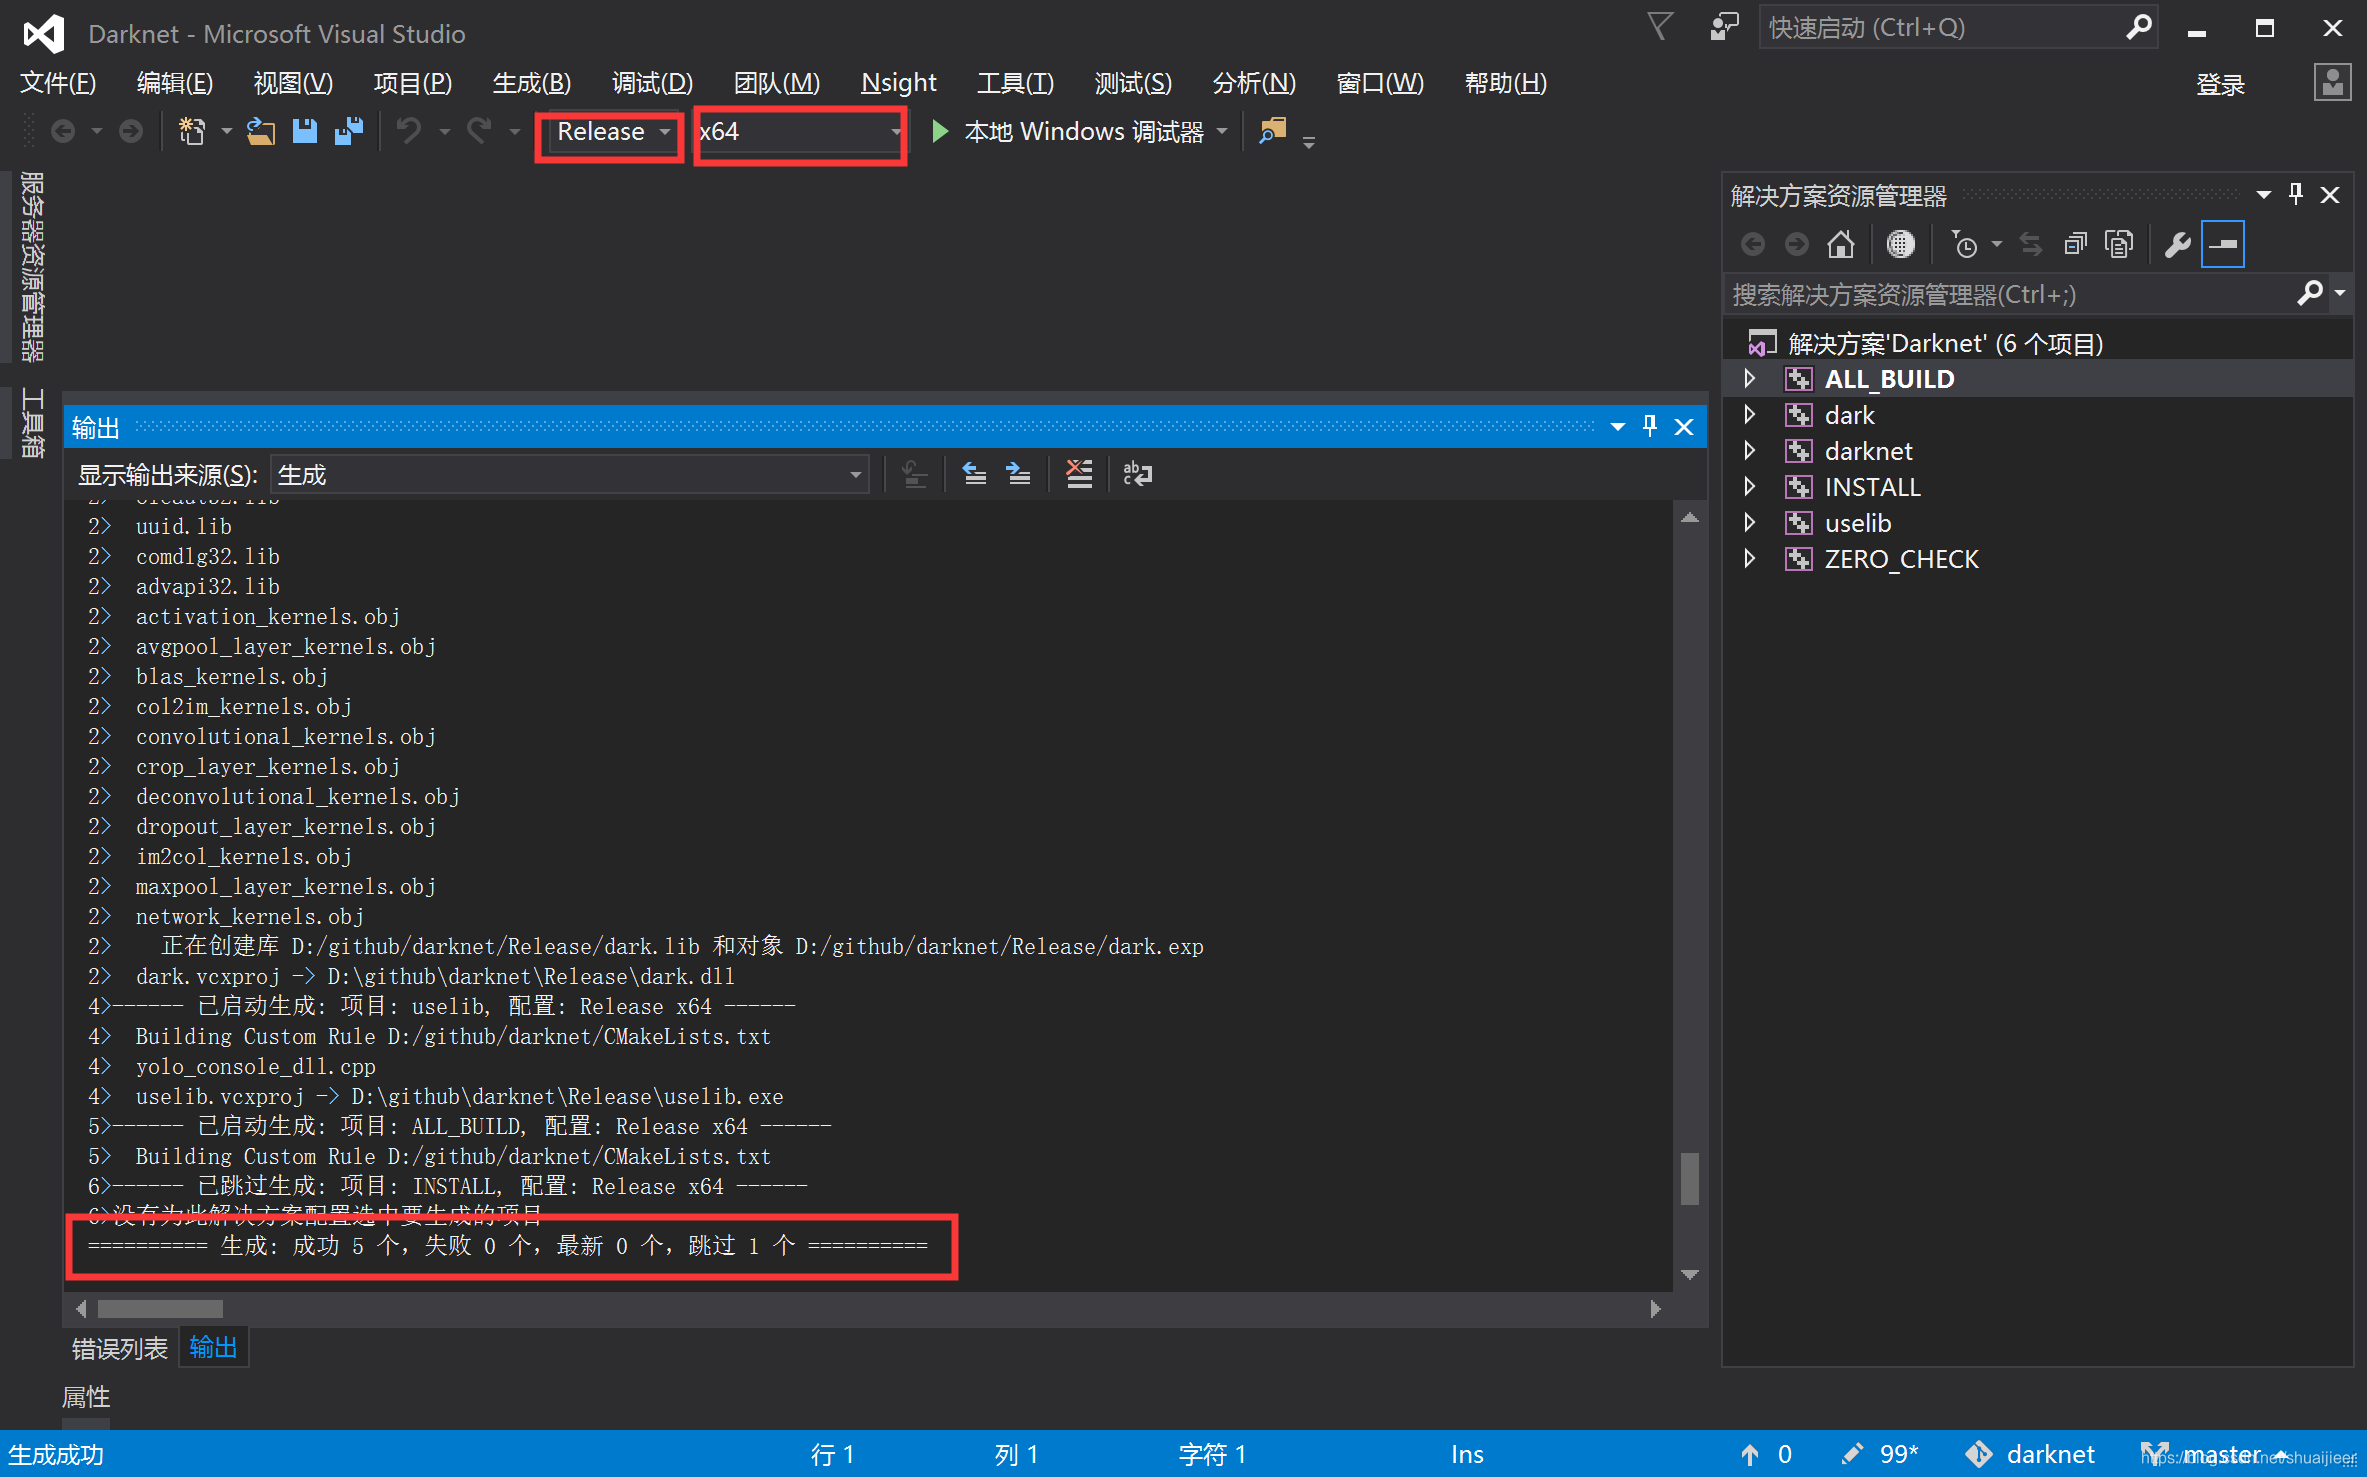Open Properties via the wrench icon
The height and width of the screenshot is (1477, 2367).
pos(2176,245)
